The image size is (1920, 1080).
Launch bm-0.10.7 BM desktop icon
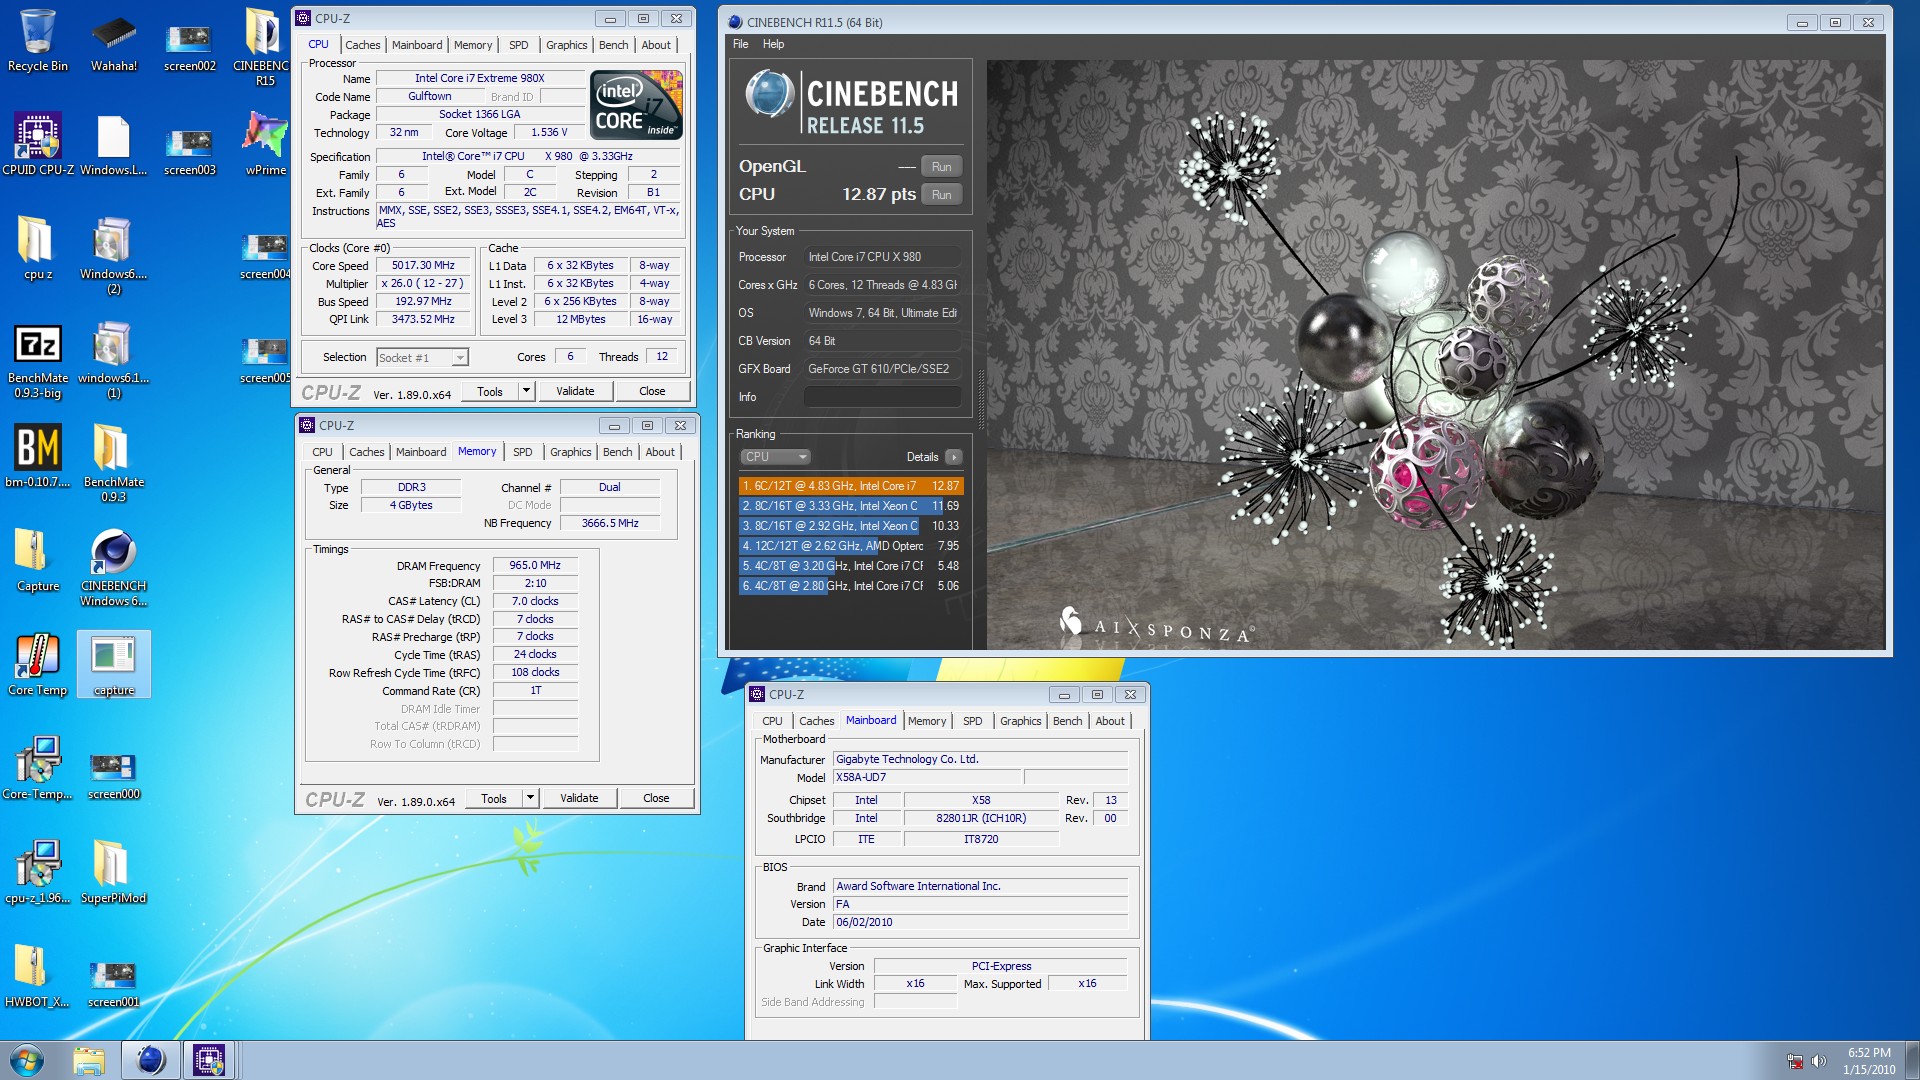pos(38,455)
